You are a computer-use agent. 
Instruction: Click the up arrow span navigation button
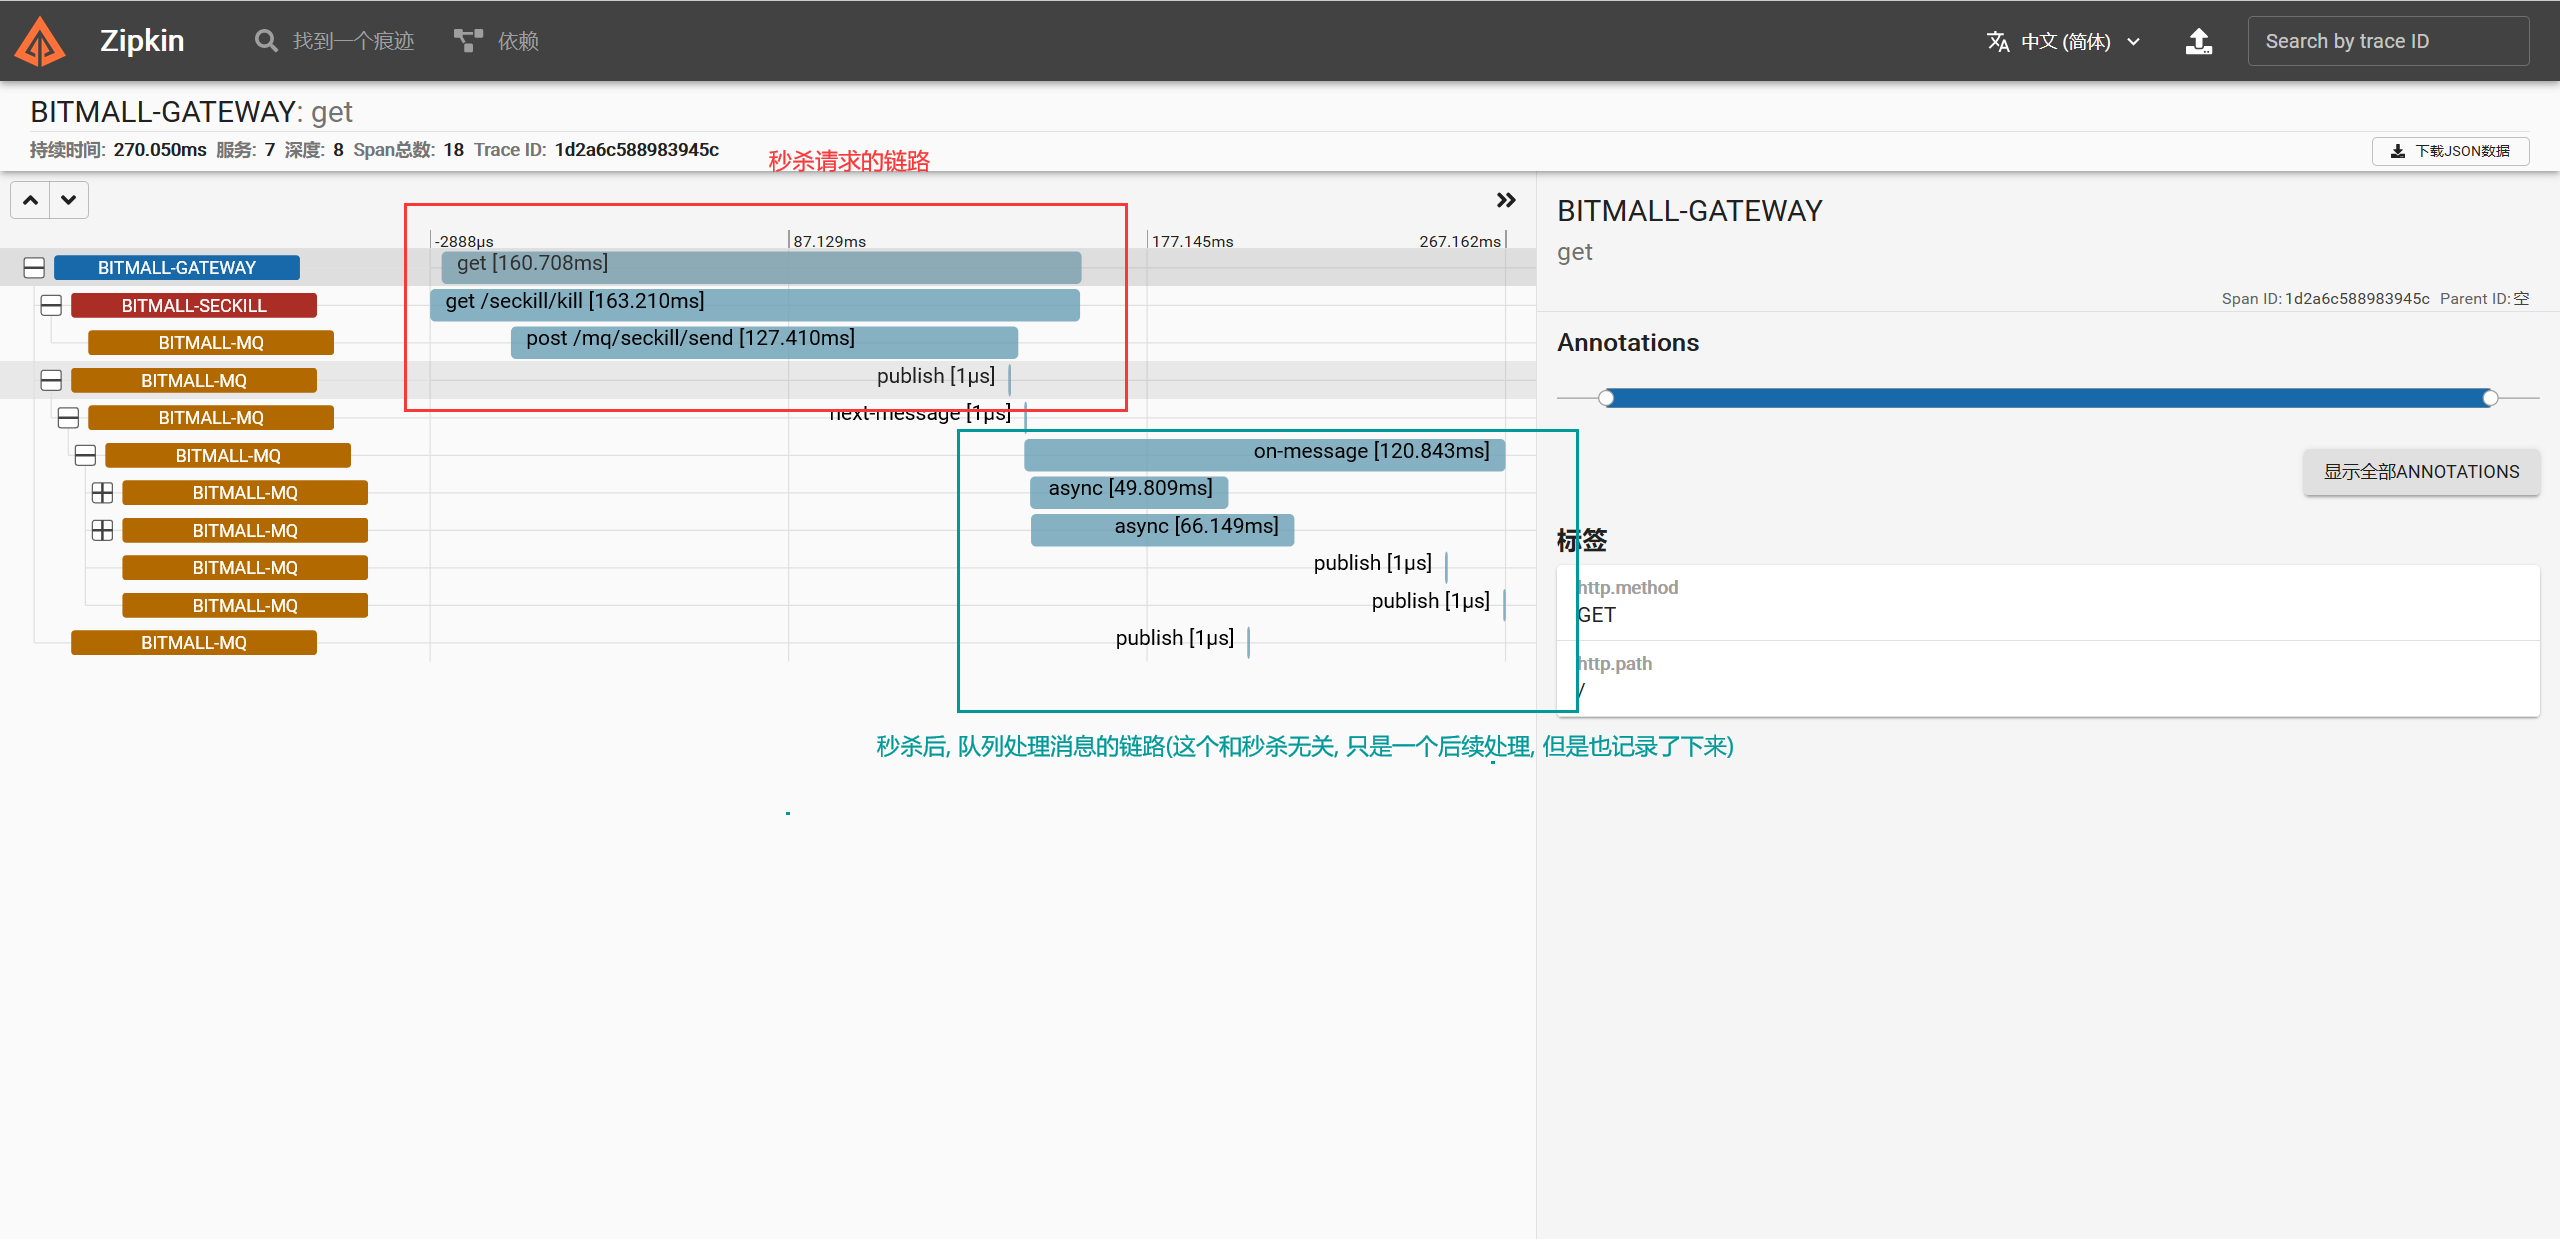tap(31, 200)
